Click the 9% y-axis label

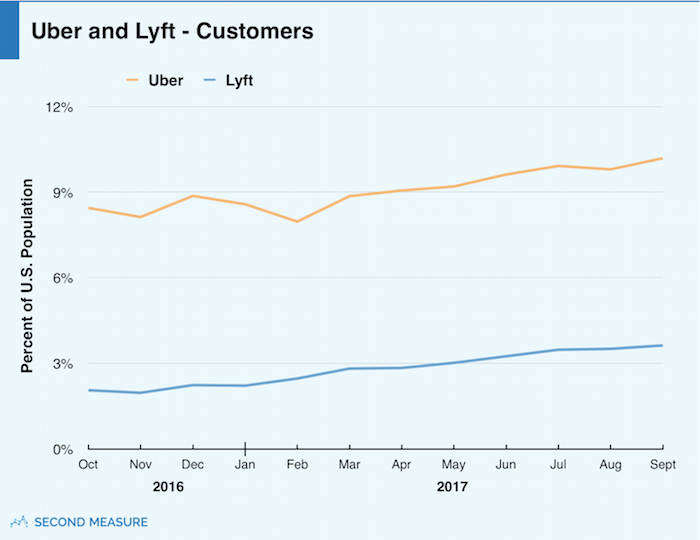tap(63, 193)
